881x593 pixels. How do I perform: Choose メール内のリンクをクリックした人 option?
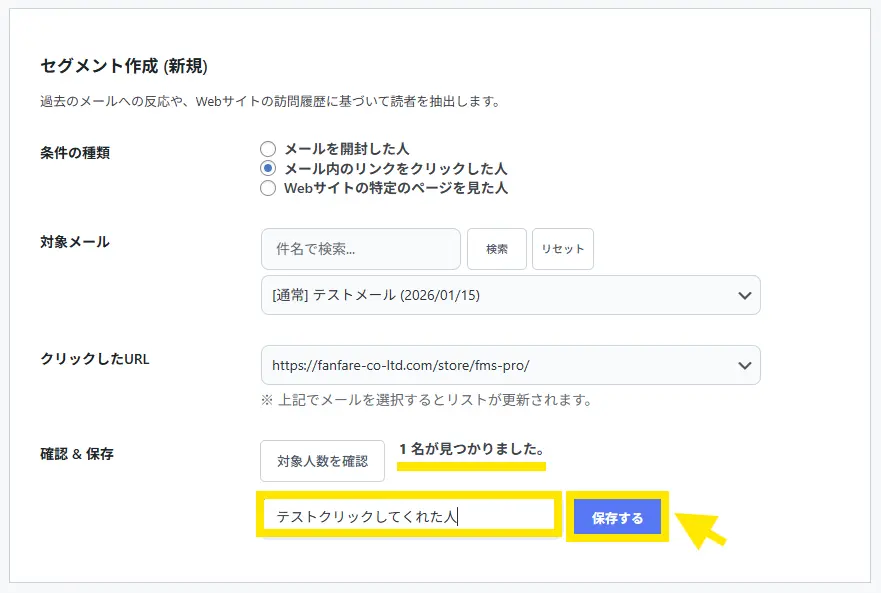tap(268, 168)
